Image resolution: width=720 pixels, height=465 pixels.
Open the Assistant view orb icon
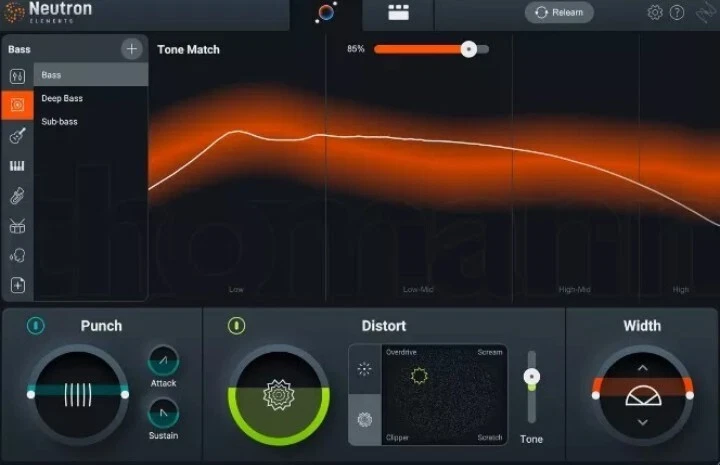click(326, 12)
